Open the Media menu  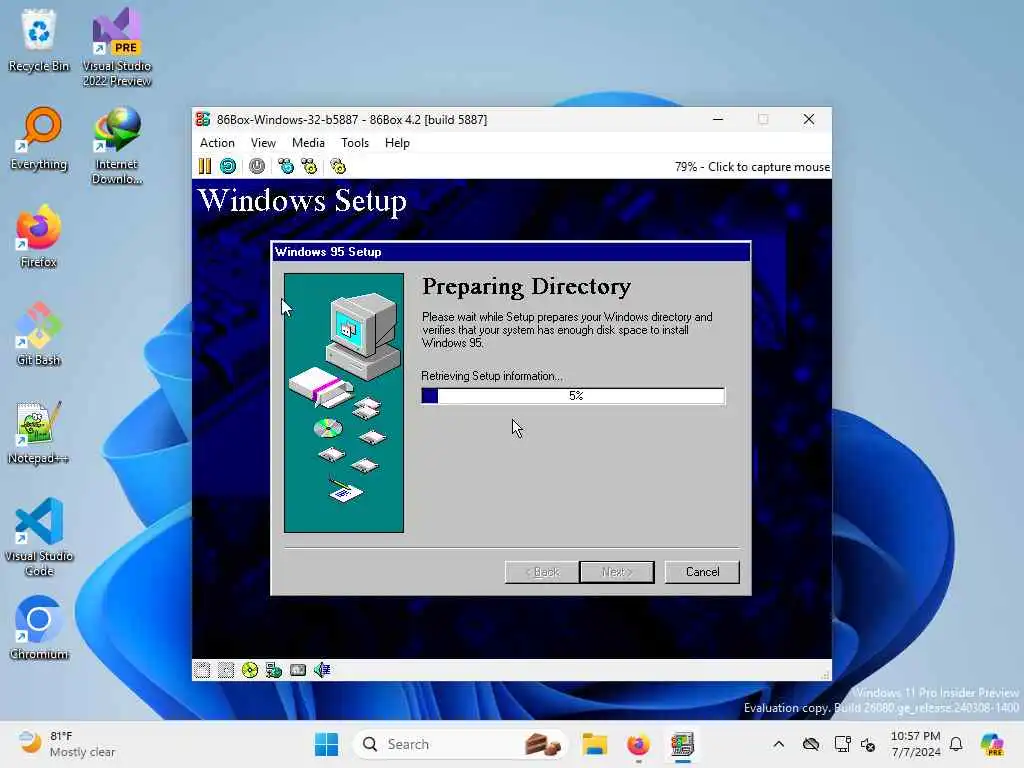308,143
